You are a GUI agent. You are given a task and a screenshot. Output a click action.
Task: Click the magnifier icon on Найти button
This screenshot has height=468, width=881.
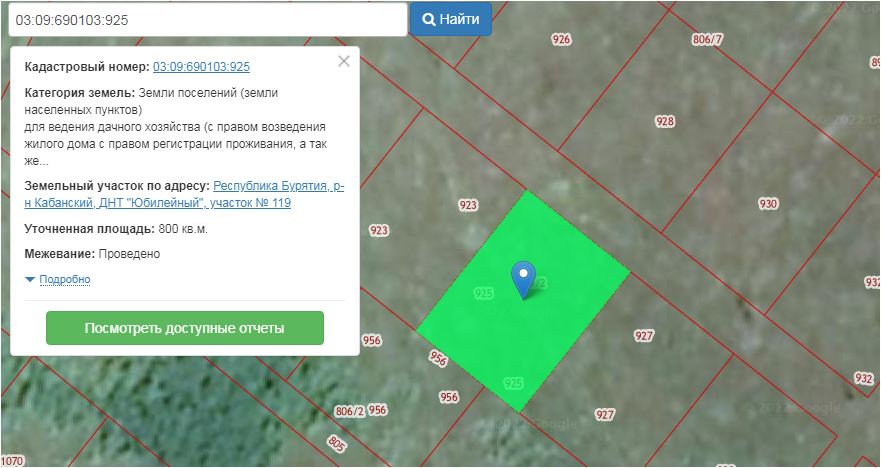(x=428, y=19)
